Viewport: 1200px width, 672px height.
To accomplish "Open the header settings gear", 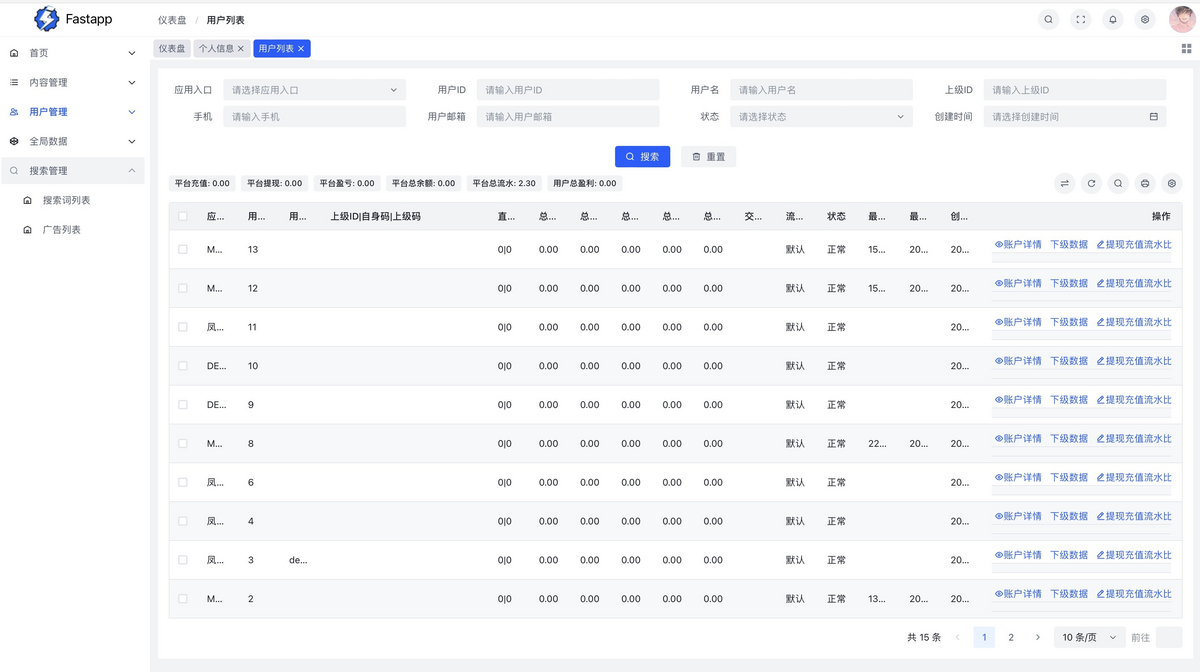I will pos(1145,19).
